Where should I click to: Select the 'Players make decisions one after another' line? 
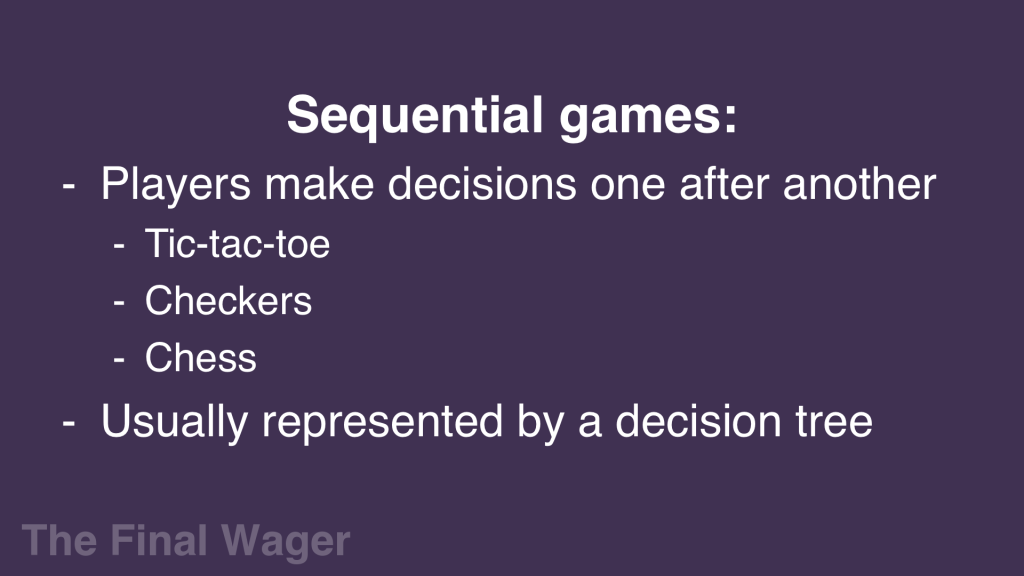(519, 184)
